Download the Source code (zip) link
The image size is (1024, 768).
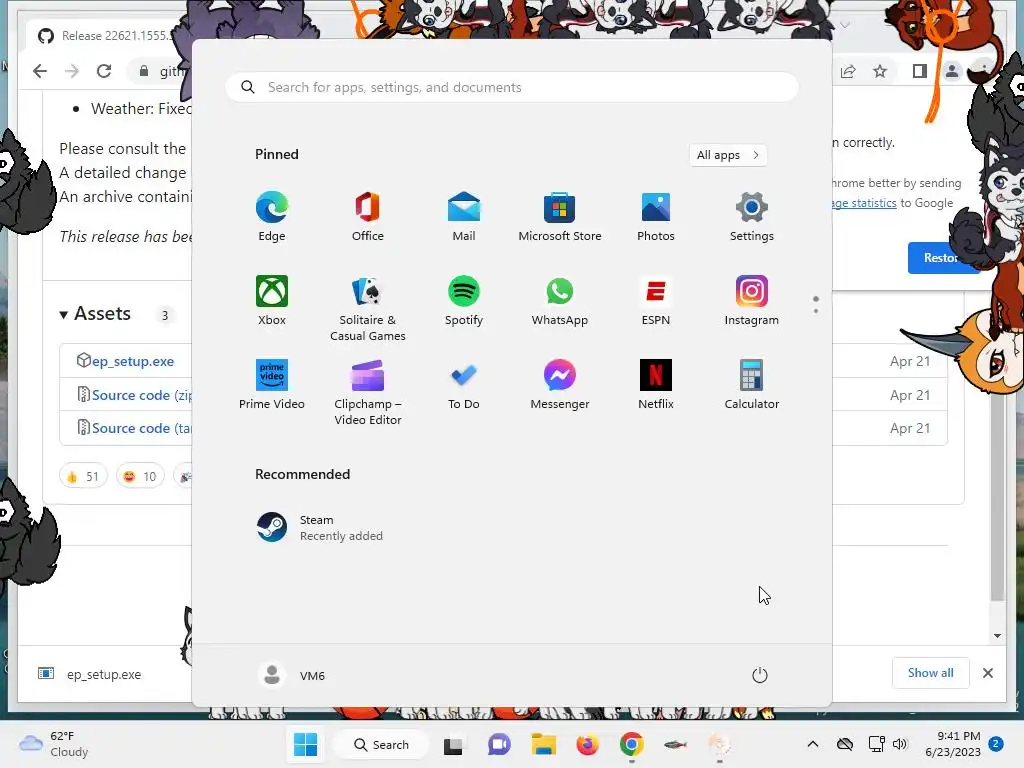(x=141, y=395)
